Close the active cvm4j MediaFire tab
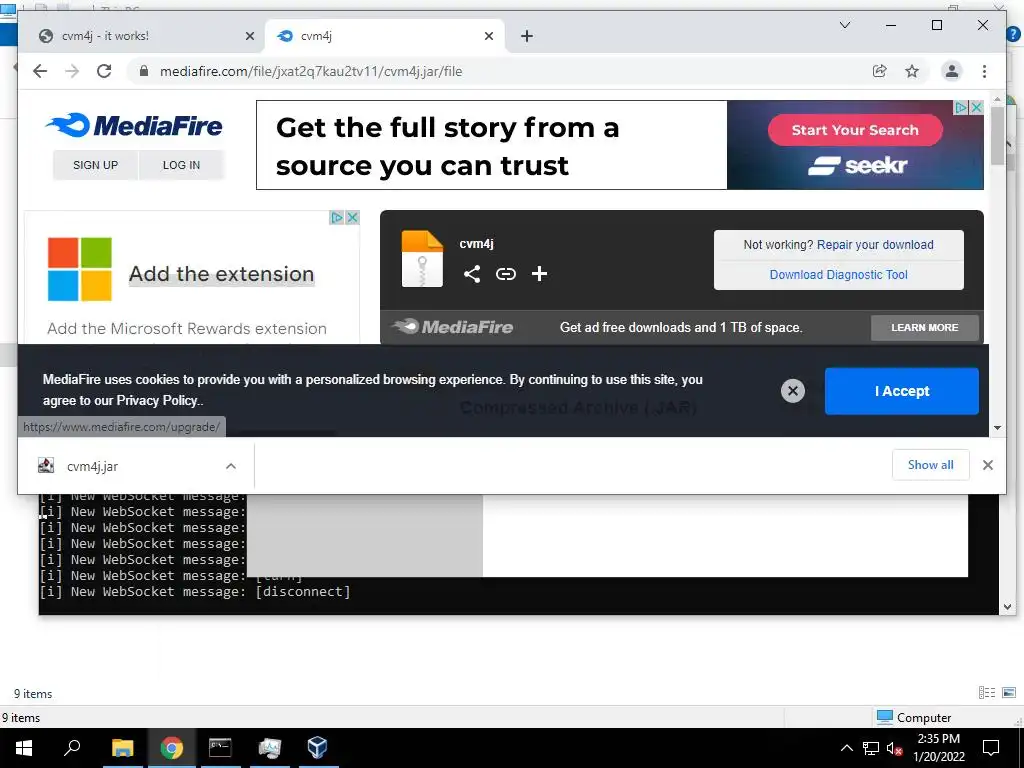 tap(488, 36)
